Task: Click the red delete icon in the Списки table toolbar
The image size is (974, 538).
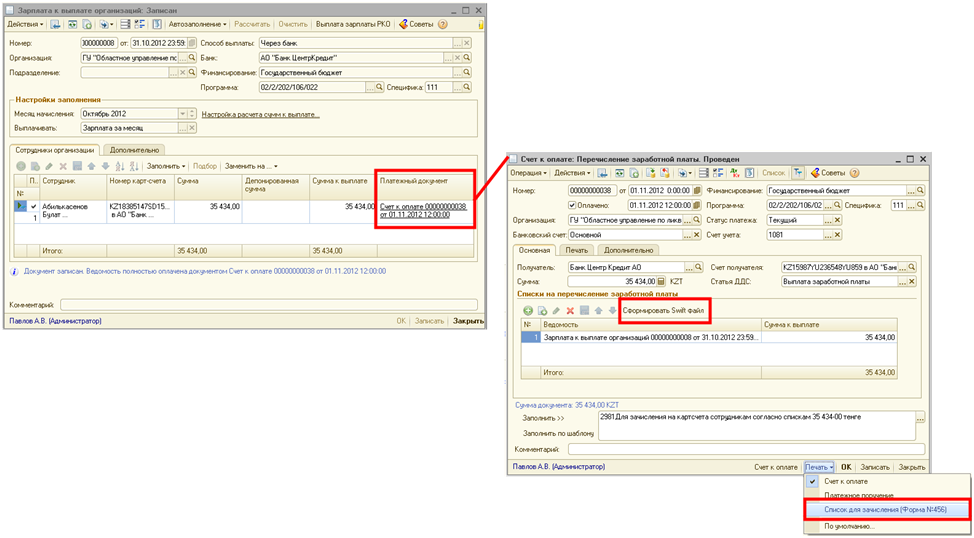Action: [571, 311]
